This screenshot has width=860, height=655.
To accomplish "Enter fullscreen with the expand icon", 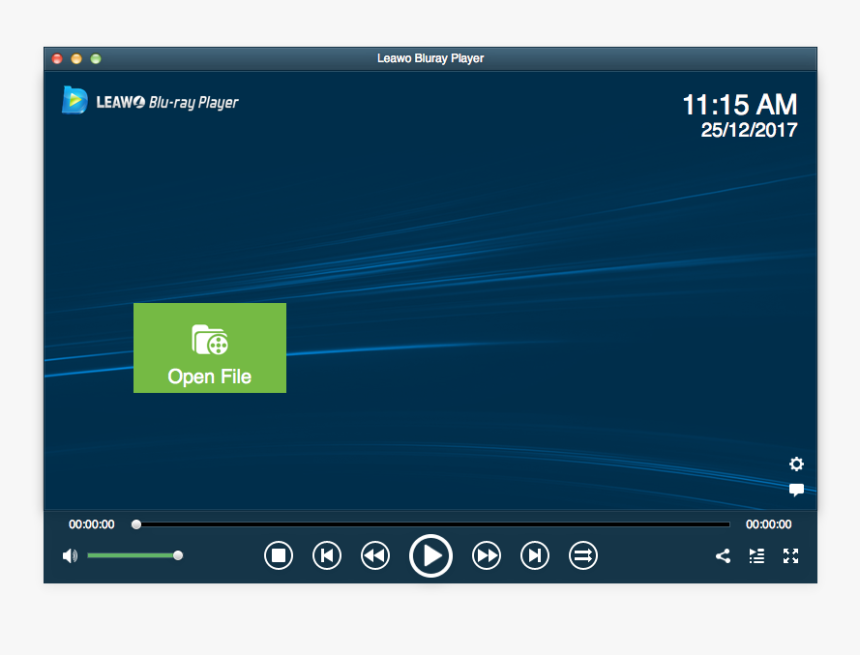I will [x=791, y=556].
